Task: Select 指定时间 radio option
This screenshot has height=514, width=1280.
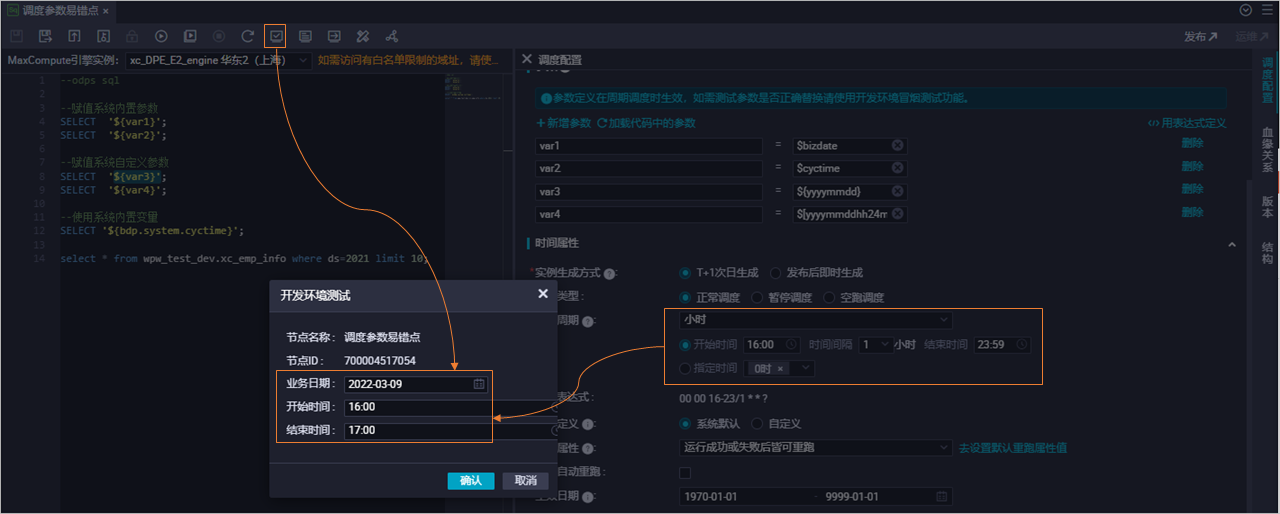Action: click(x=685, y=368)
